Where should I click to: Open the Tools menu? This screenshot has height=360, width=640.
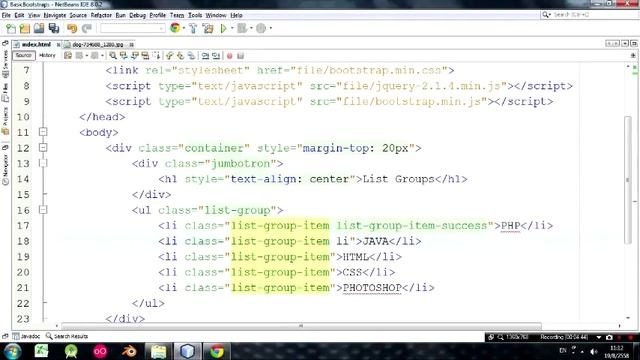pos(195,15)
